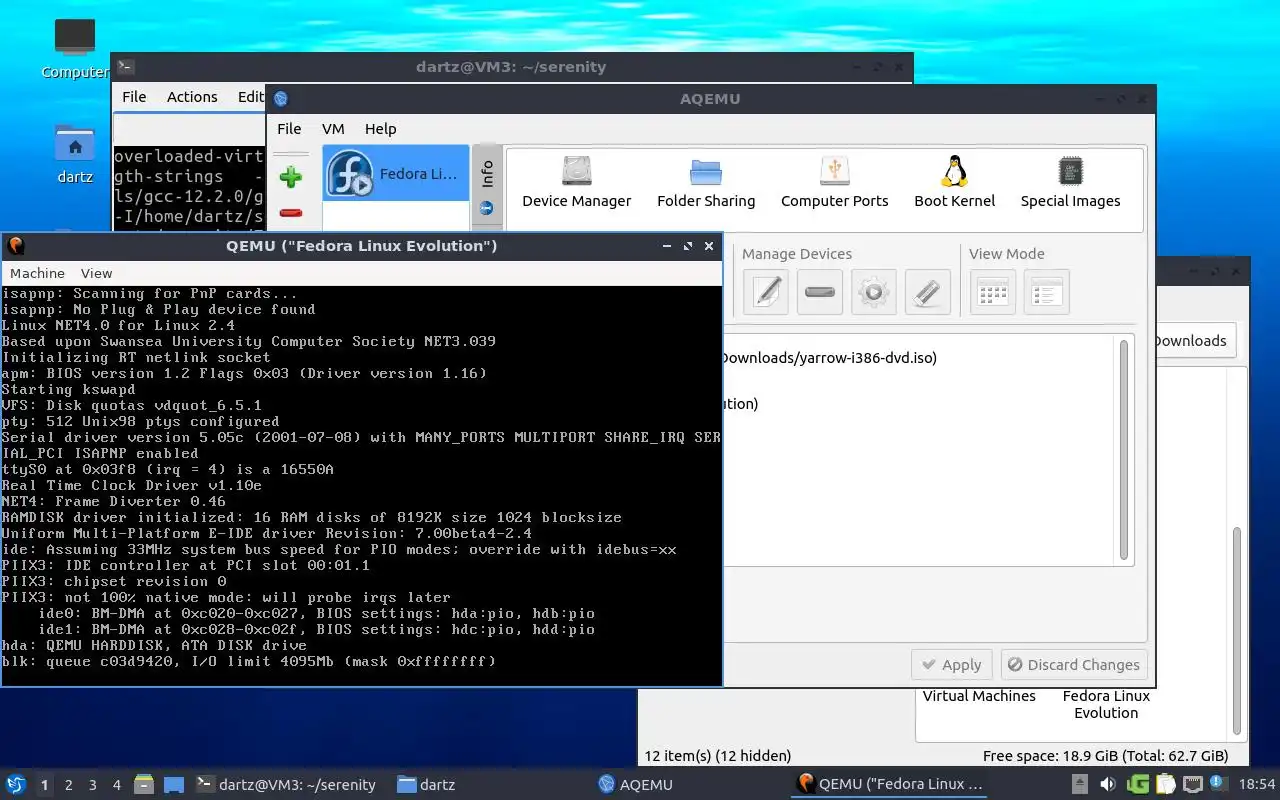
Task: Open Computer Ports settings
Action: click(x=834, y=182)
